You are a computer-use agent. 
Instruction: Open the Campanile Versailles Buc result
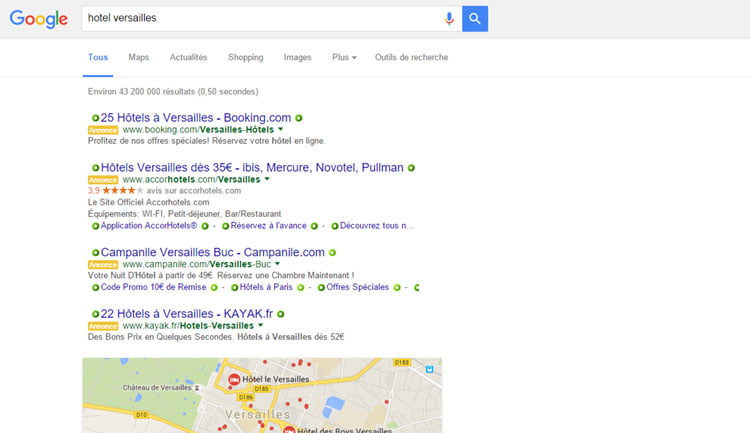tap(213, 253)
